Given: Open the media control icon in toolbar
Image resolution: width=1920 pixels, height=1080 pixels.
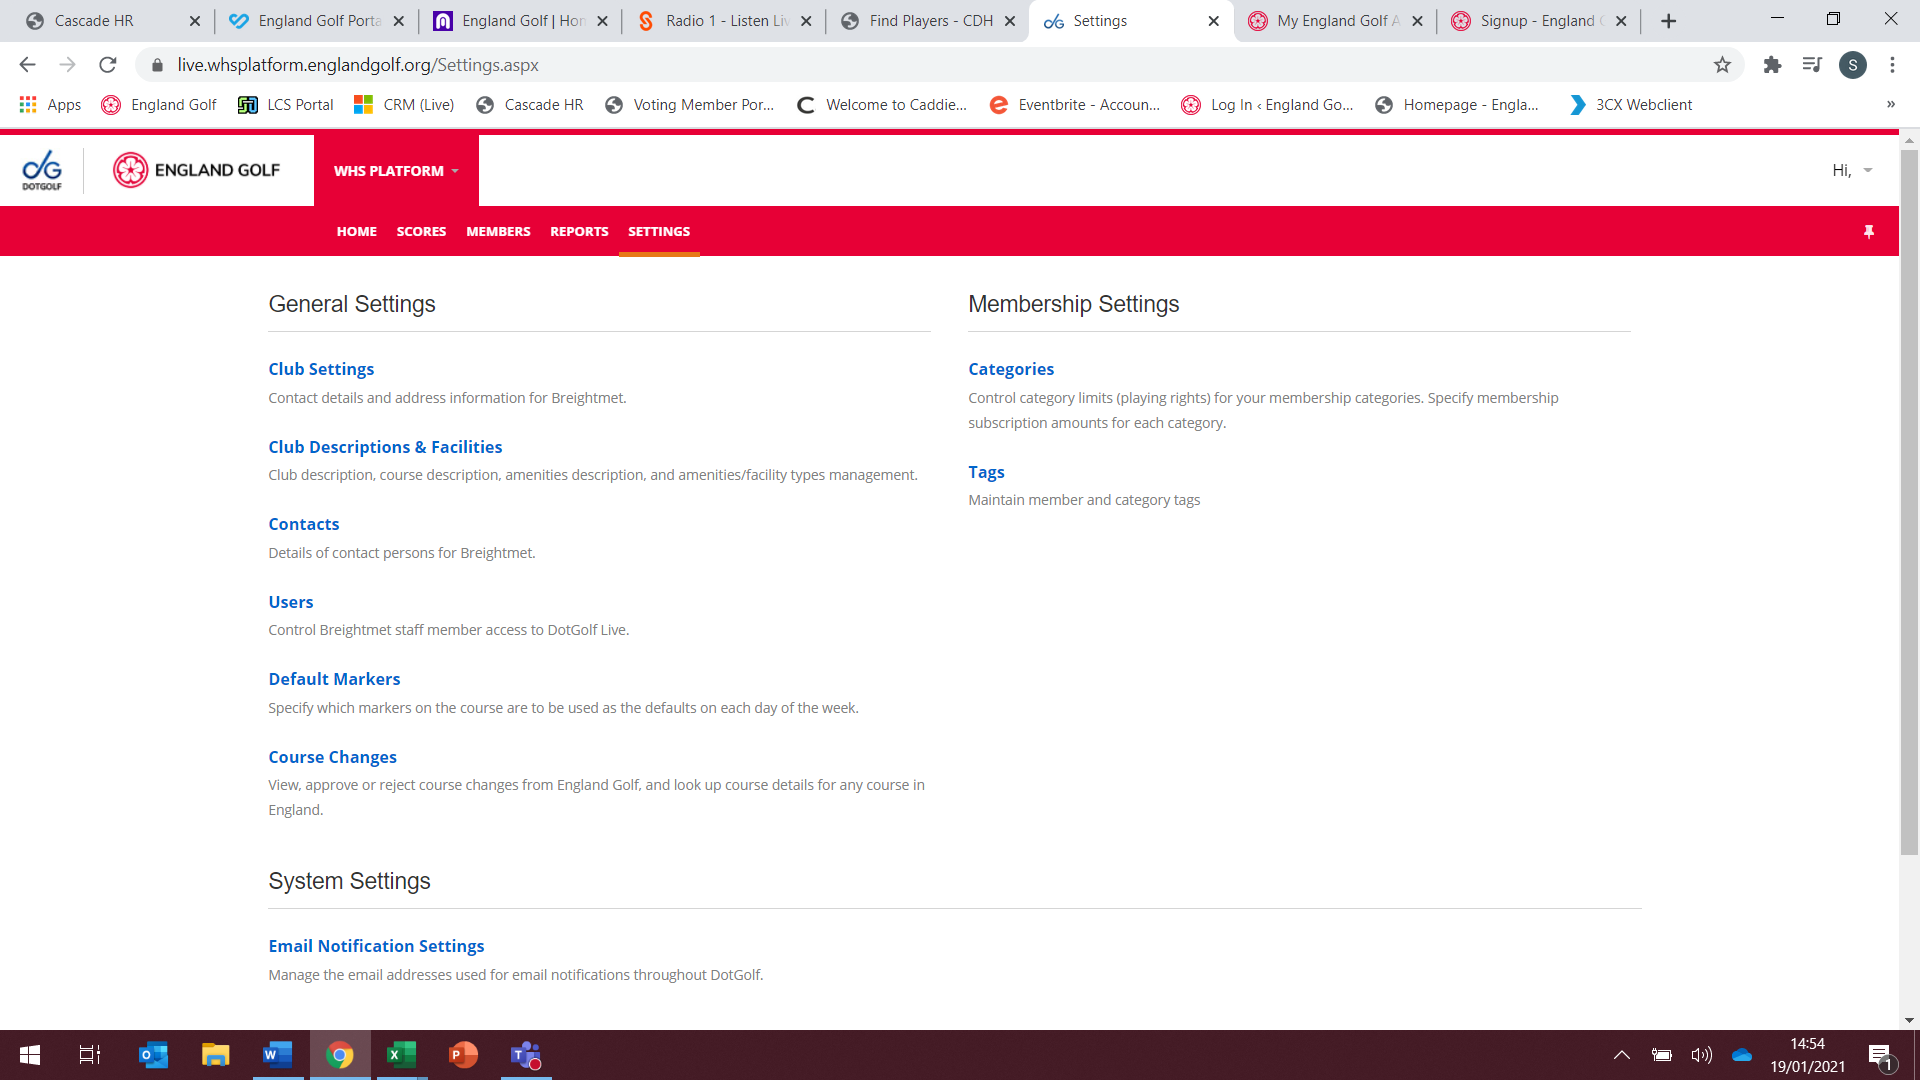Looking at the screenshot, I should point(1812,65).
